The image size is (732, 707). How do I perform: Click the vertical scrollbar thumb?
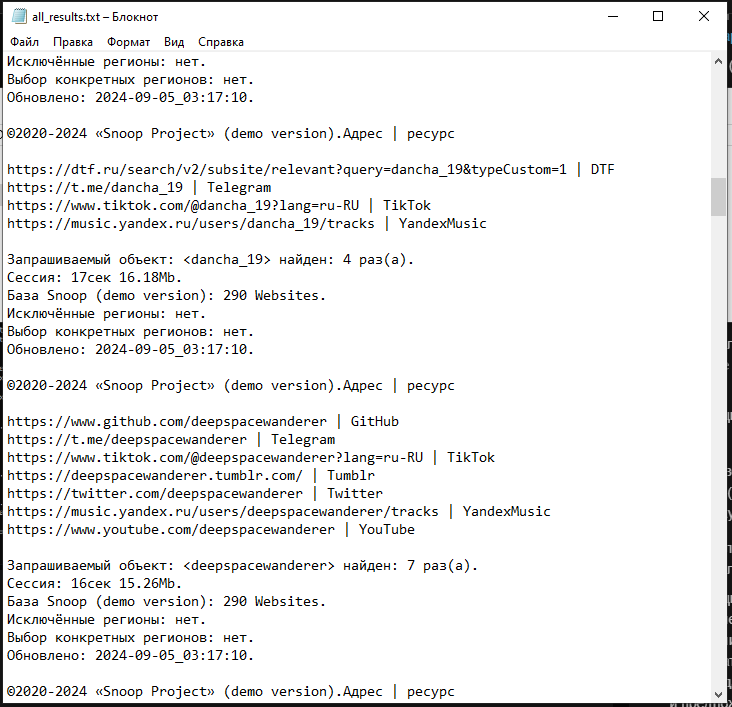point(718,197)
